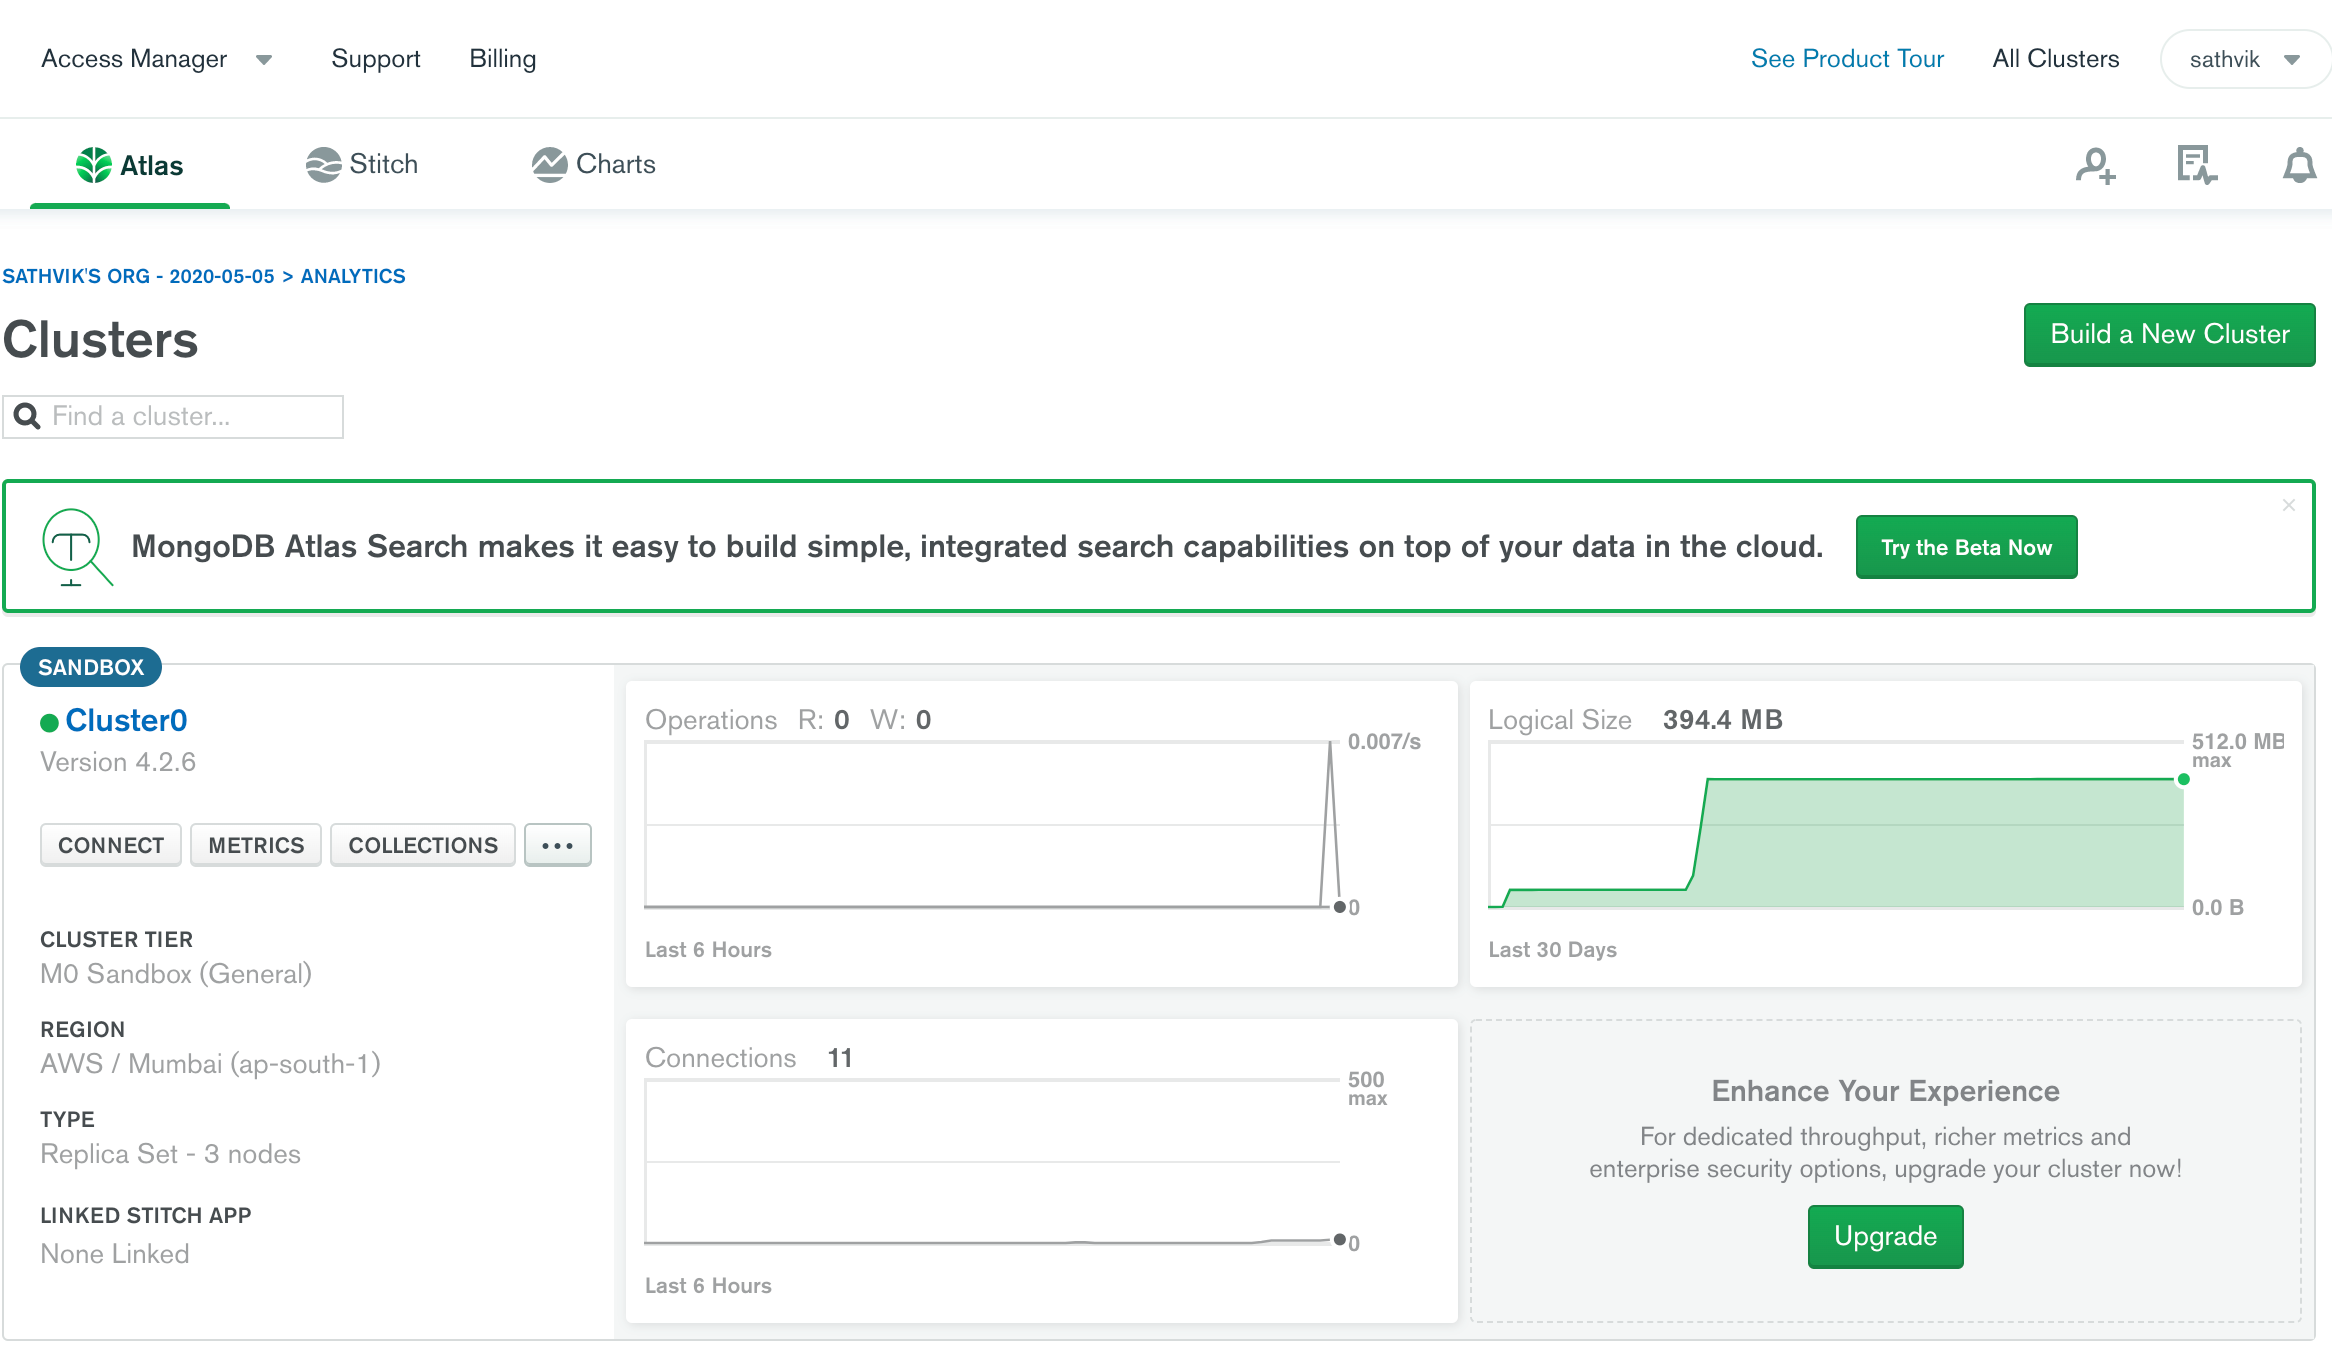
Task: Expand the chevron next to Access Manager
Action: [264, 60]
